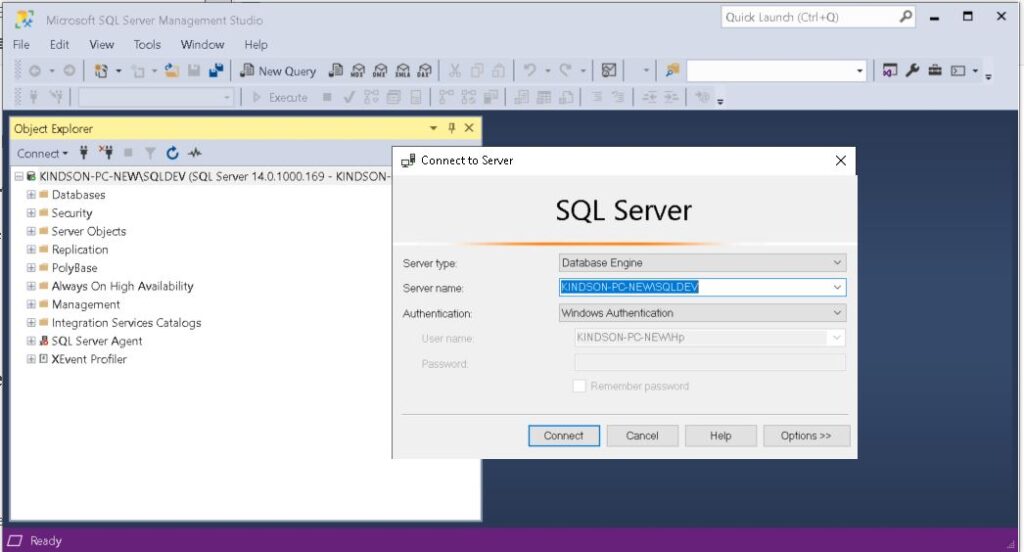Open the Authentication dropdown
The height and width of the screenshot is (552, 1024).
pos(702,313)
